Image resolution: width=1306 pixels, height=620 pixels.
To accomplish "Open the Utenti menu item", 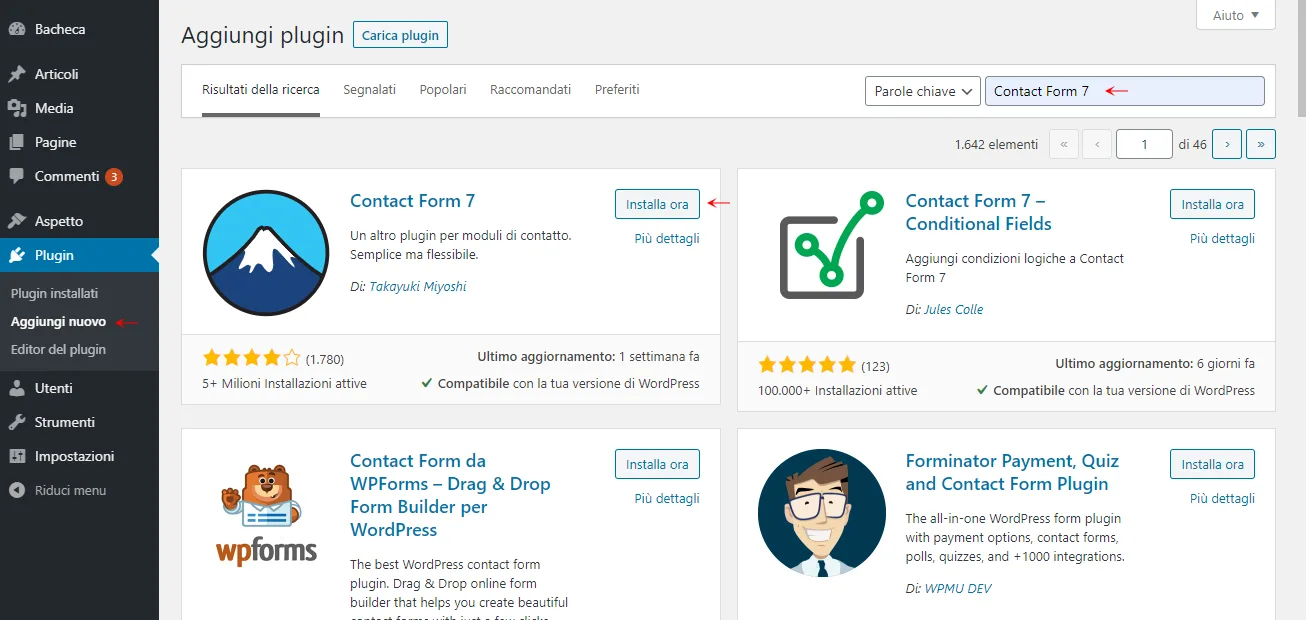I will coord(79,388).
